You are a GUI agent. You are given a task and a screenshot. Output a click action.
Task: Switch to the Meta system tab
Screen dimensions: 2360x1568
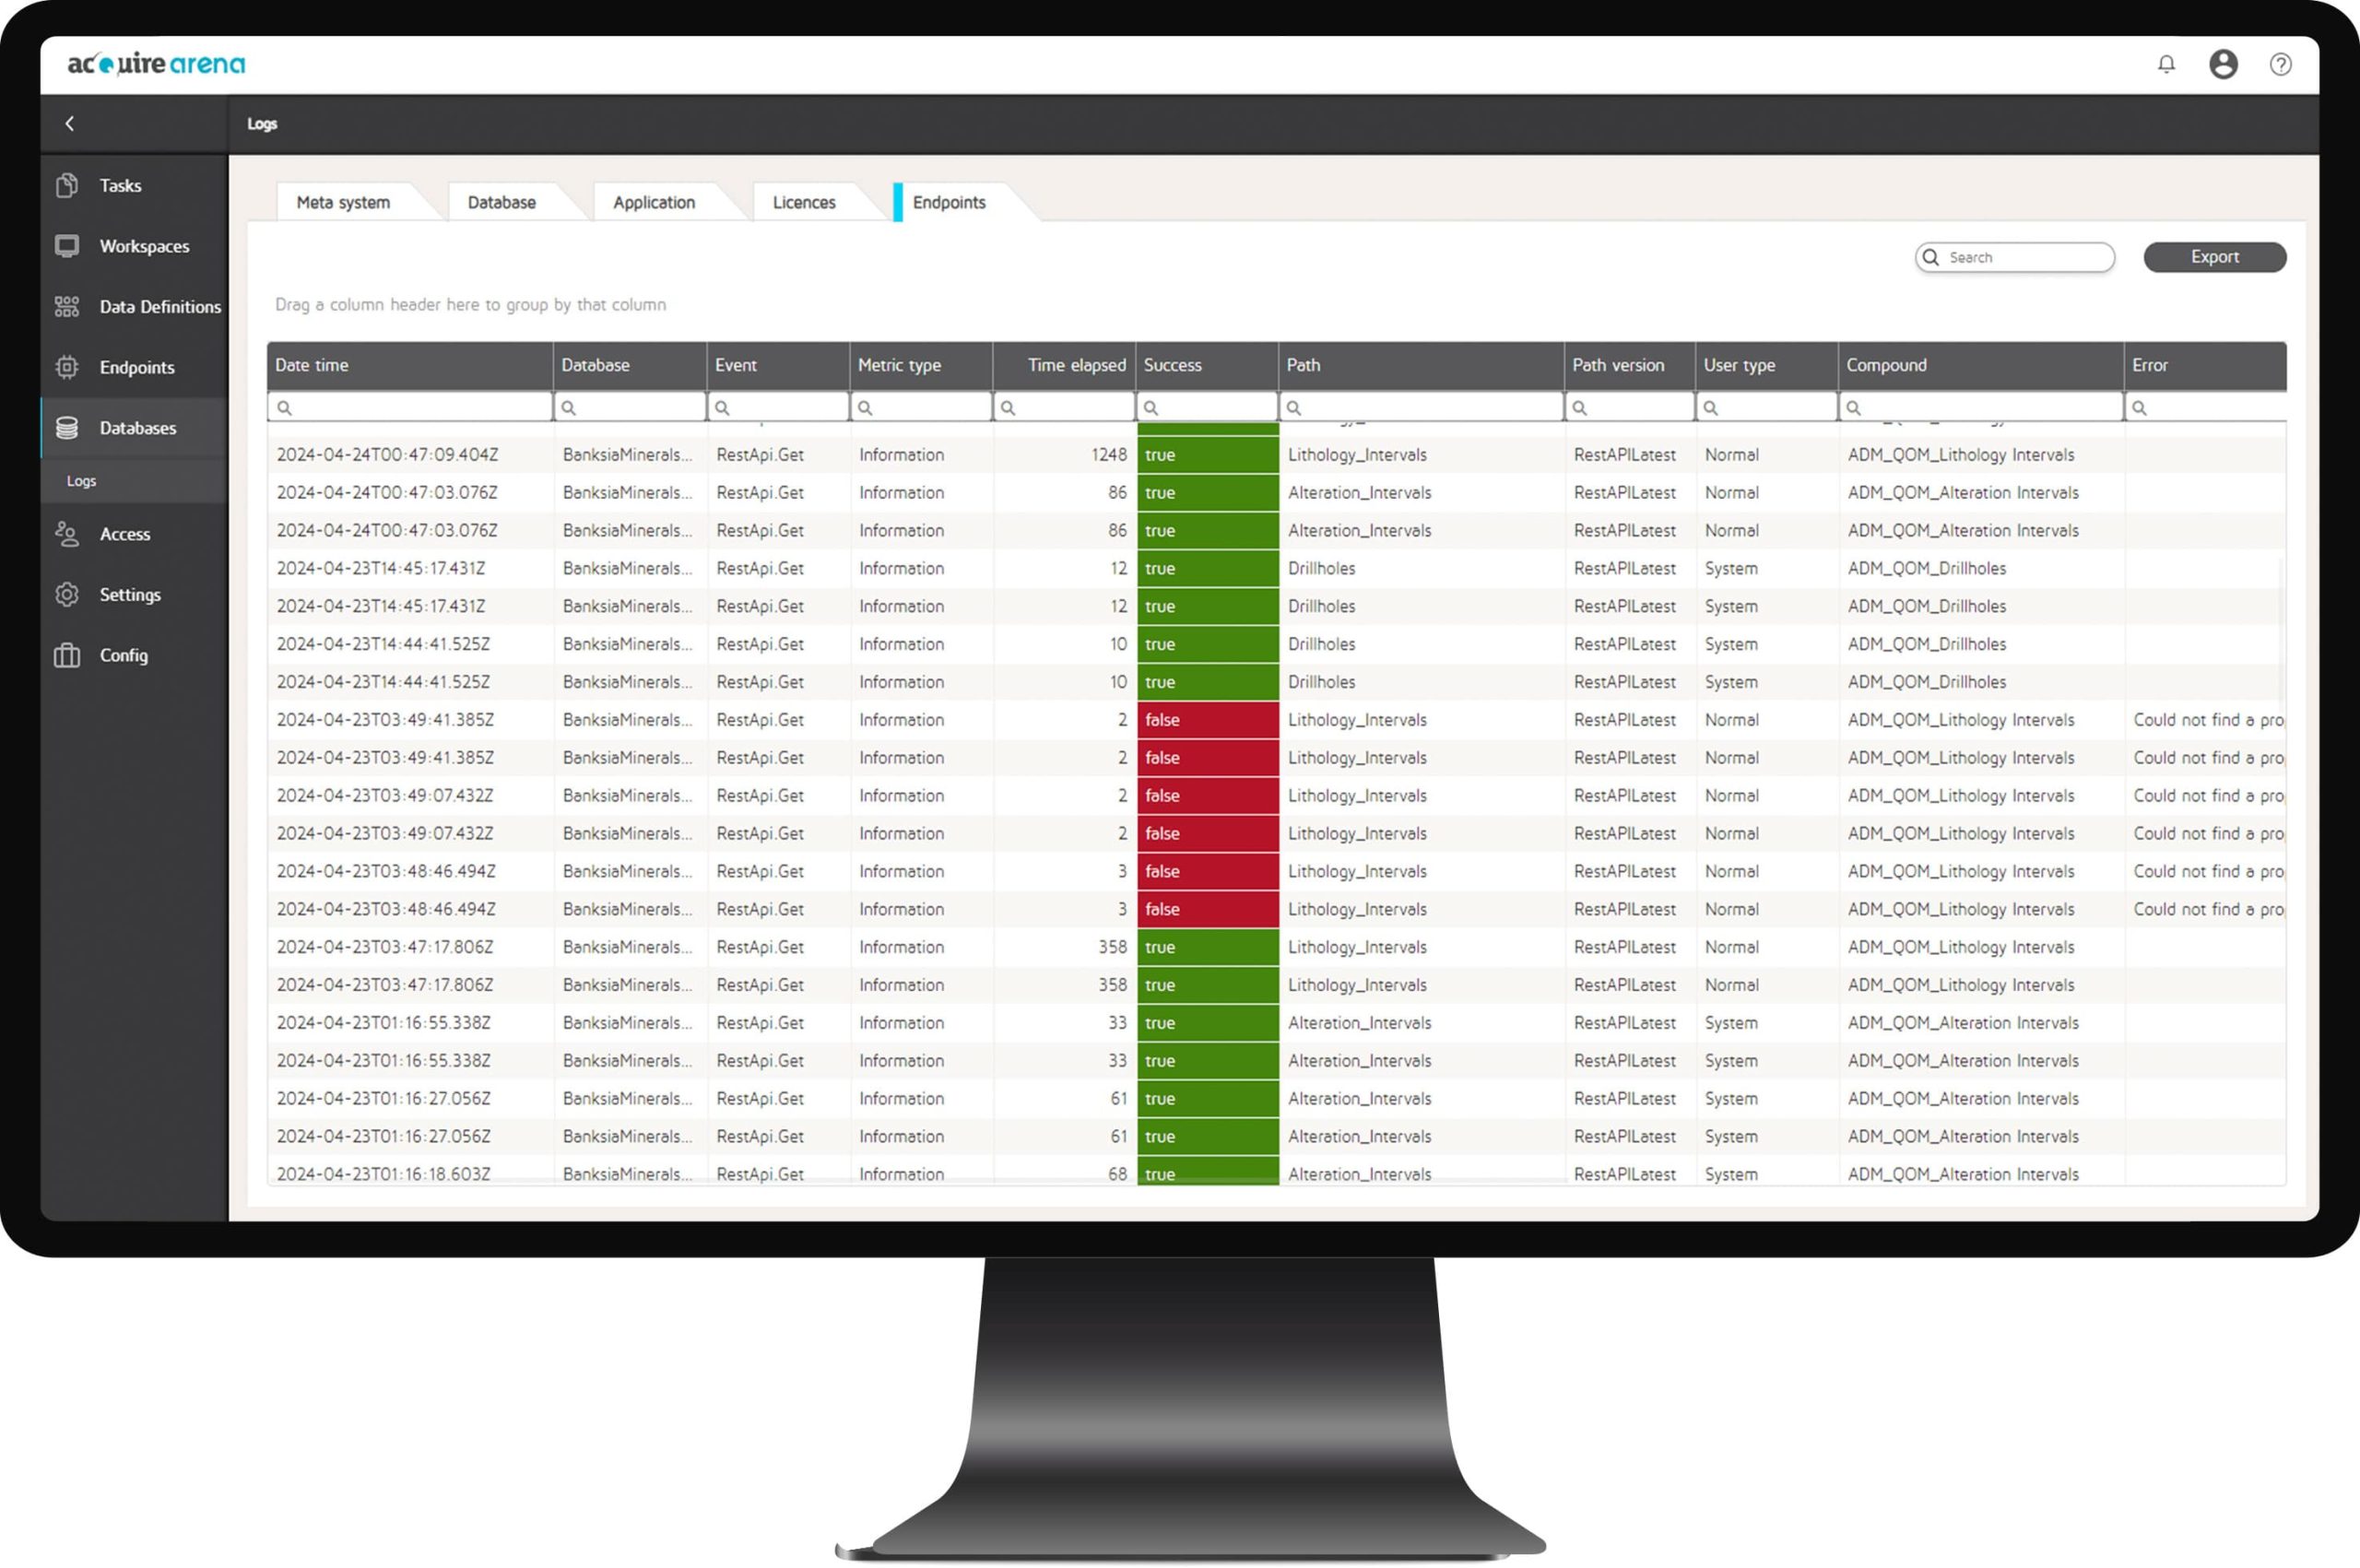(343, 202)
